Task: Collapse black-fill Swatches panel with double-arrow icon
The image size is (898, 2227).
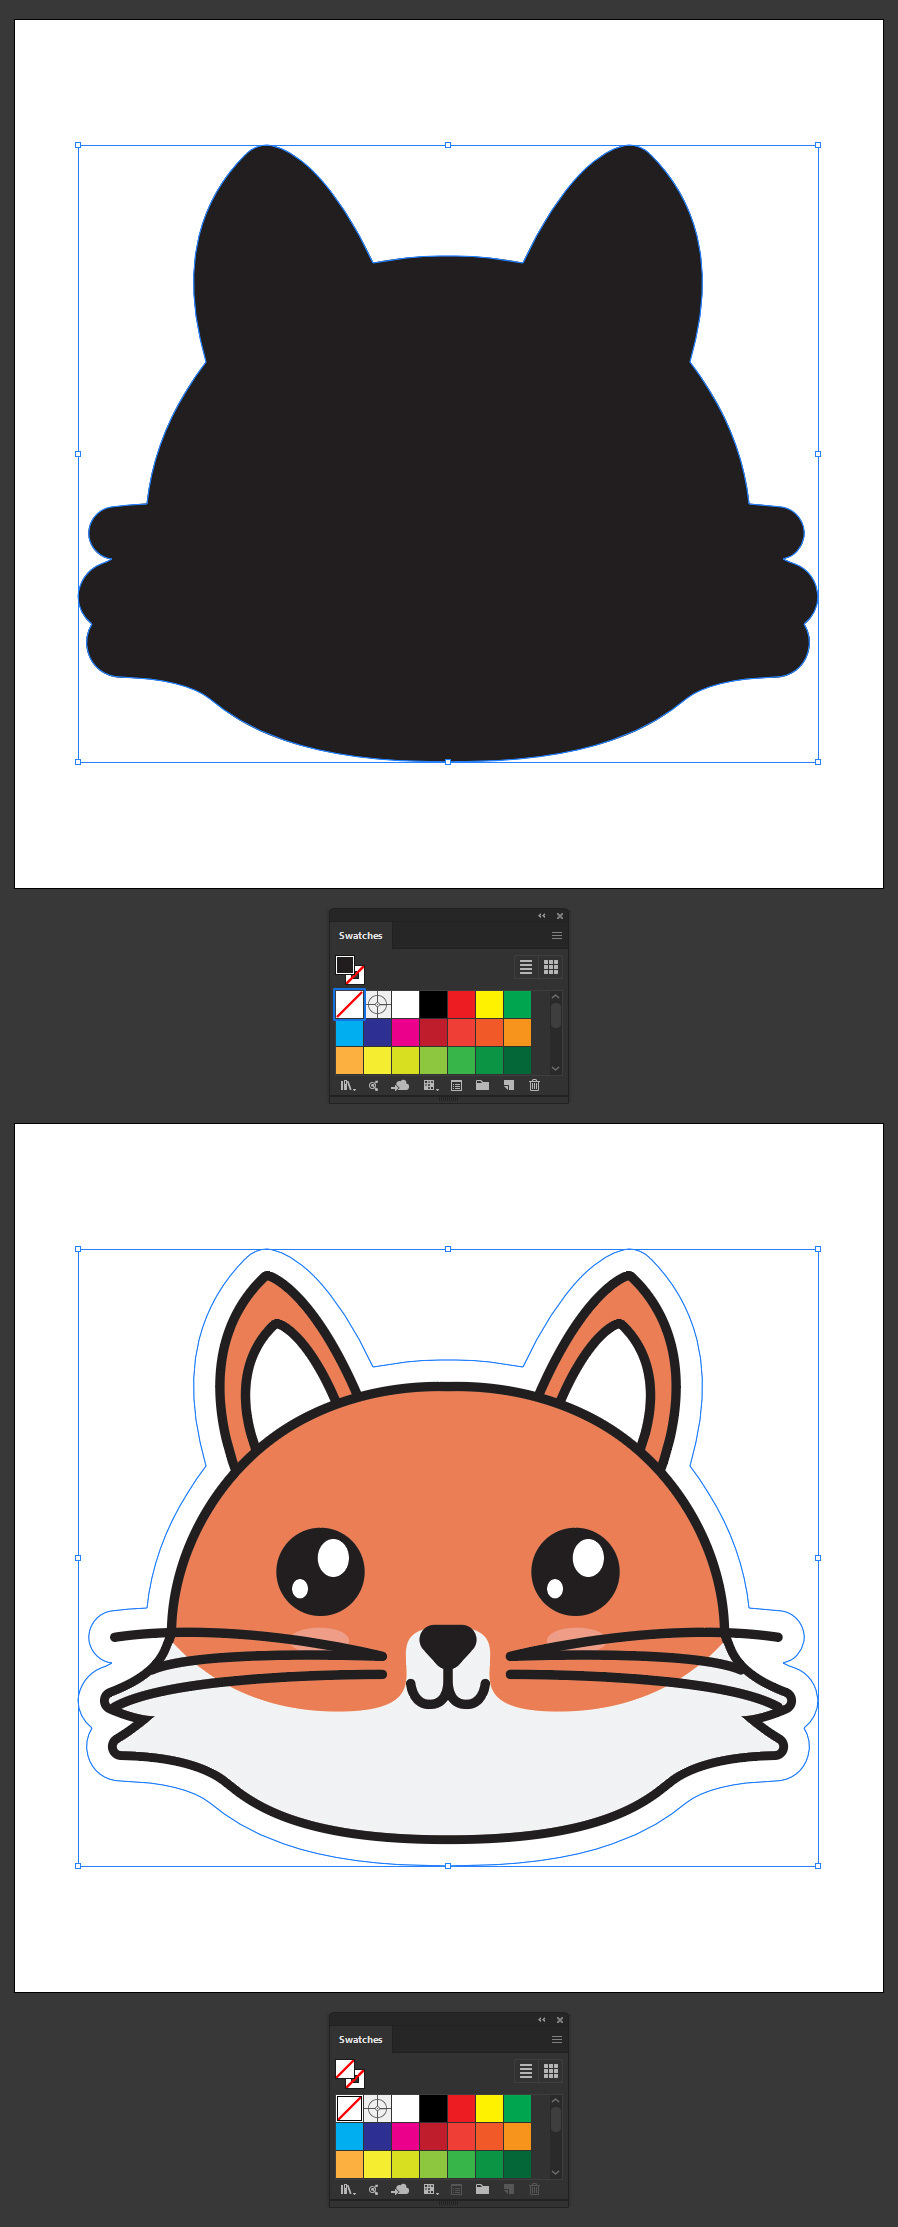Action: (x=542, y=915)
